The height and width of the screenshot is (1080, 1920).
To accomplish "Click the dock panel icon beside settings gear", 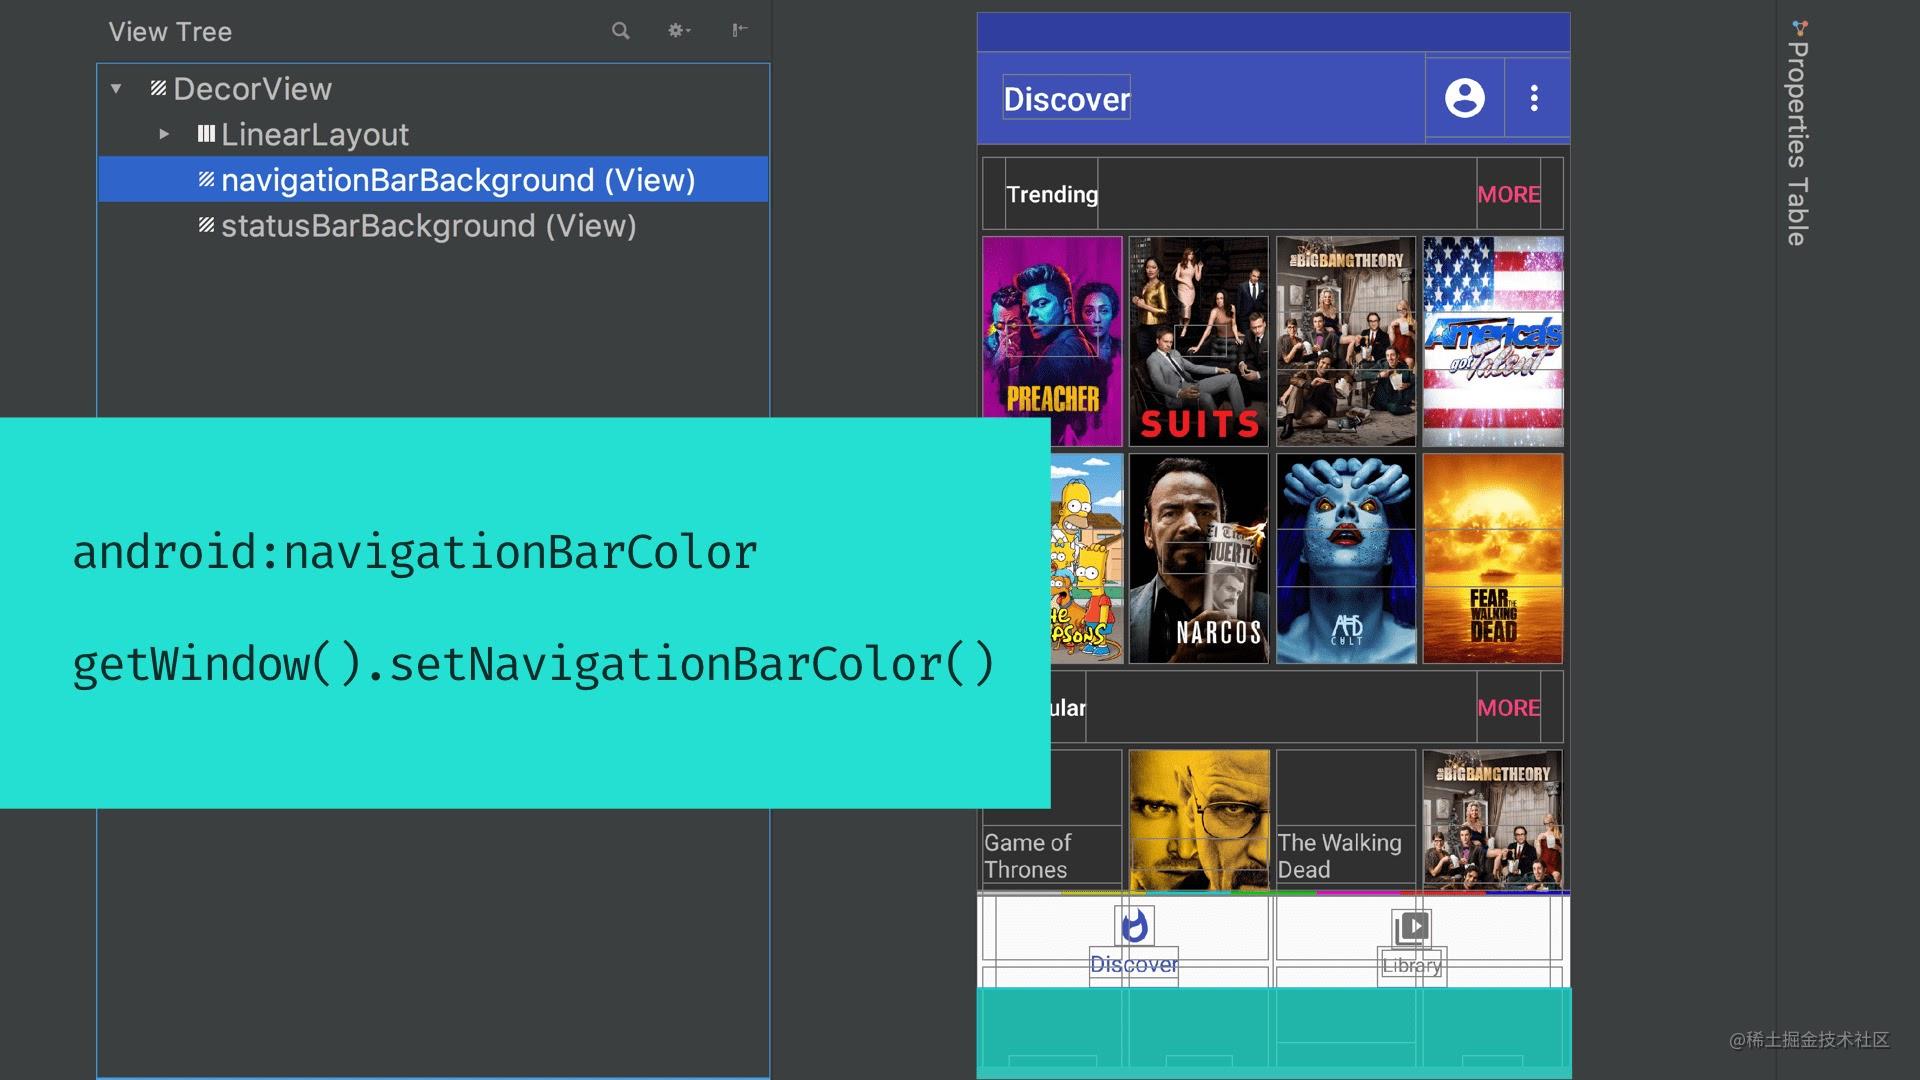I will coord(739,31).
